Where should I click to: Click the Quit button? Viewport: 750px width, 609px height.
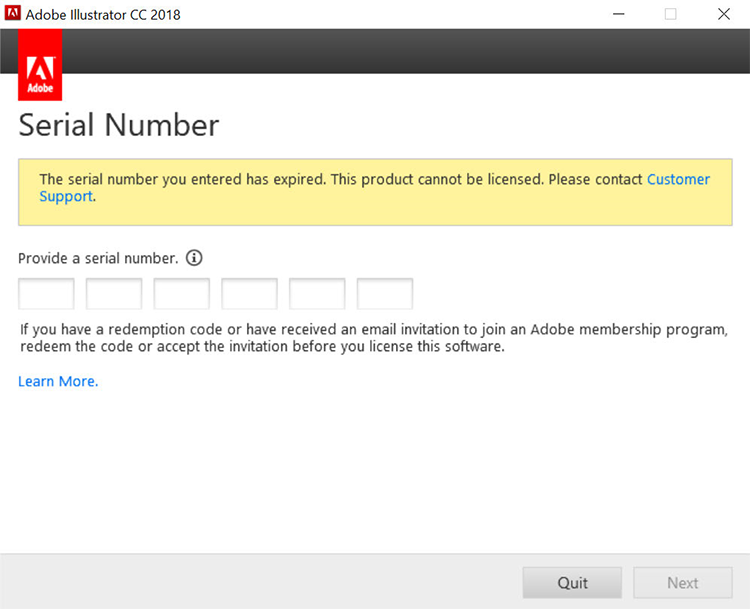click(x=572, y=583)
